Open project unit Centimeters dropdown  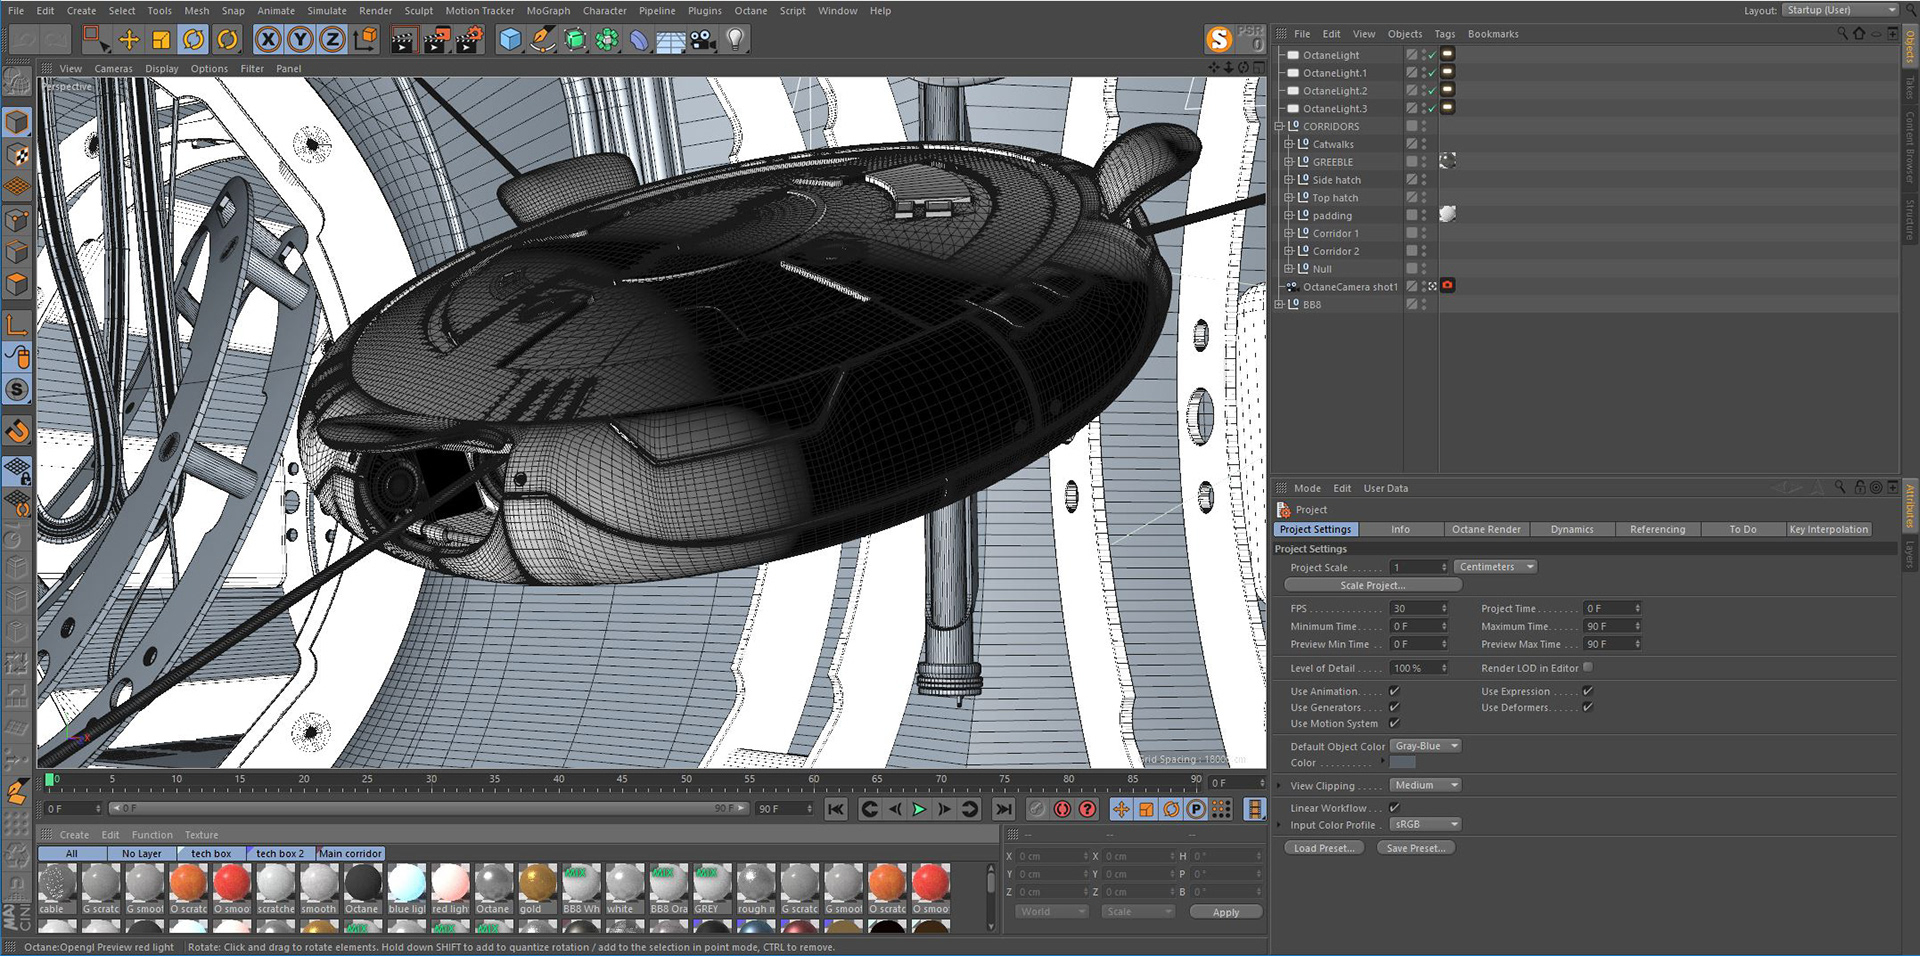tap(1495, 567)
